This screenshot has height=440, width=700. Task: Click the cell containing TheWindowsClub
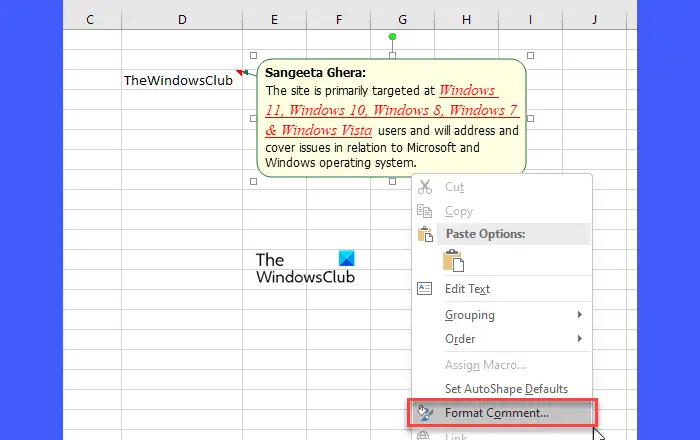[182, 80]
